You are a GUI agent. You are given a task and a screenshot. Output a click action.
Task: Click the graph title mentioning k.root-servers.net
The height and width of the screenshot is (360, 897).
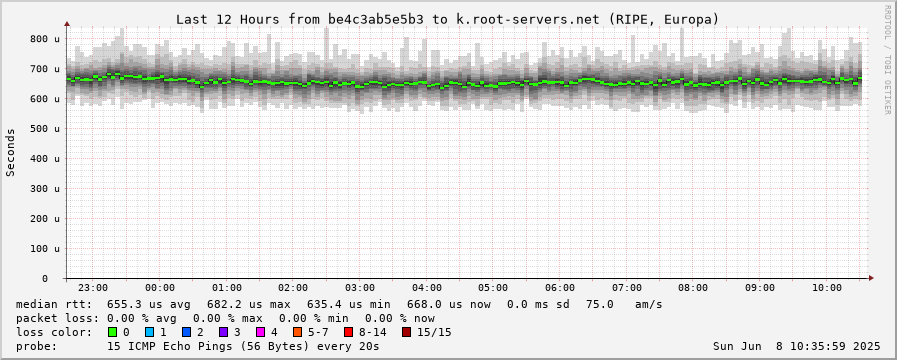[x=447, y=19]
